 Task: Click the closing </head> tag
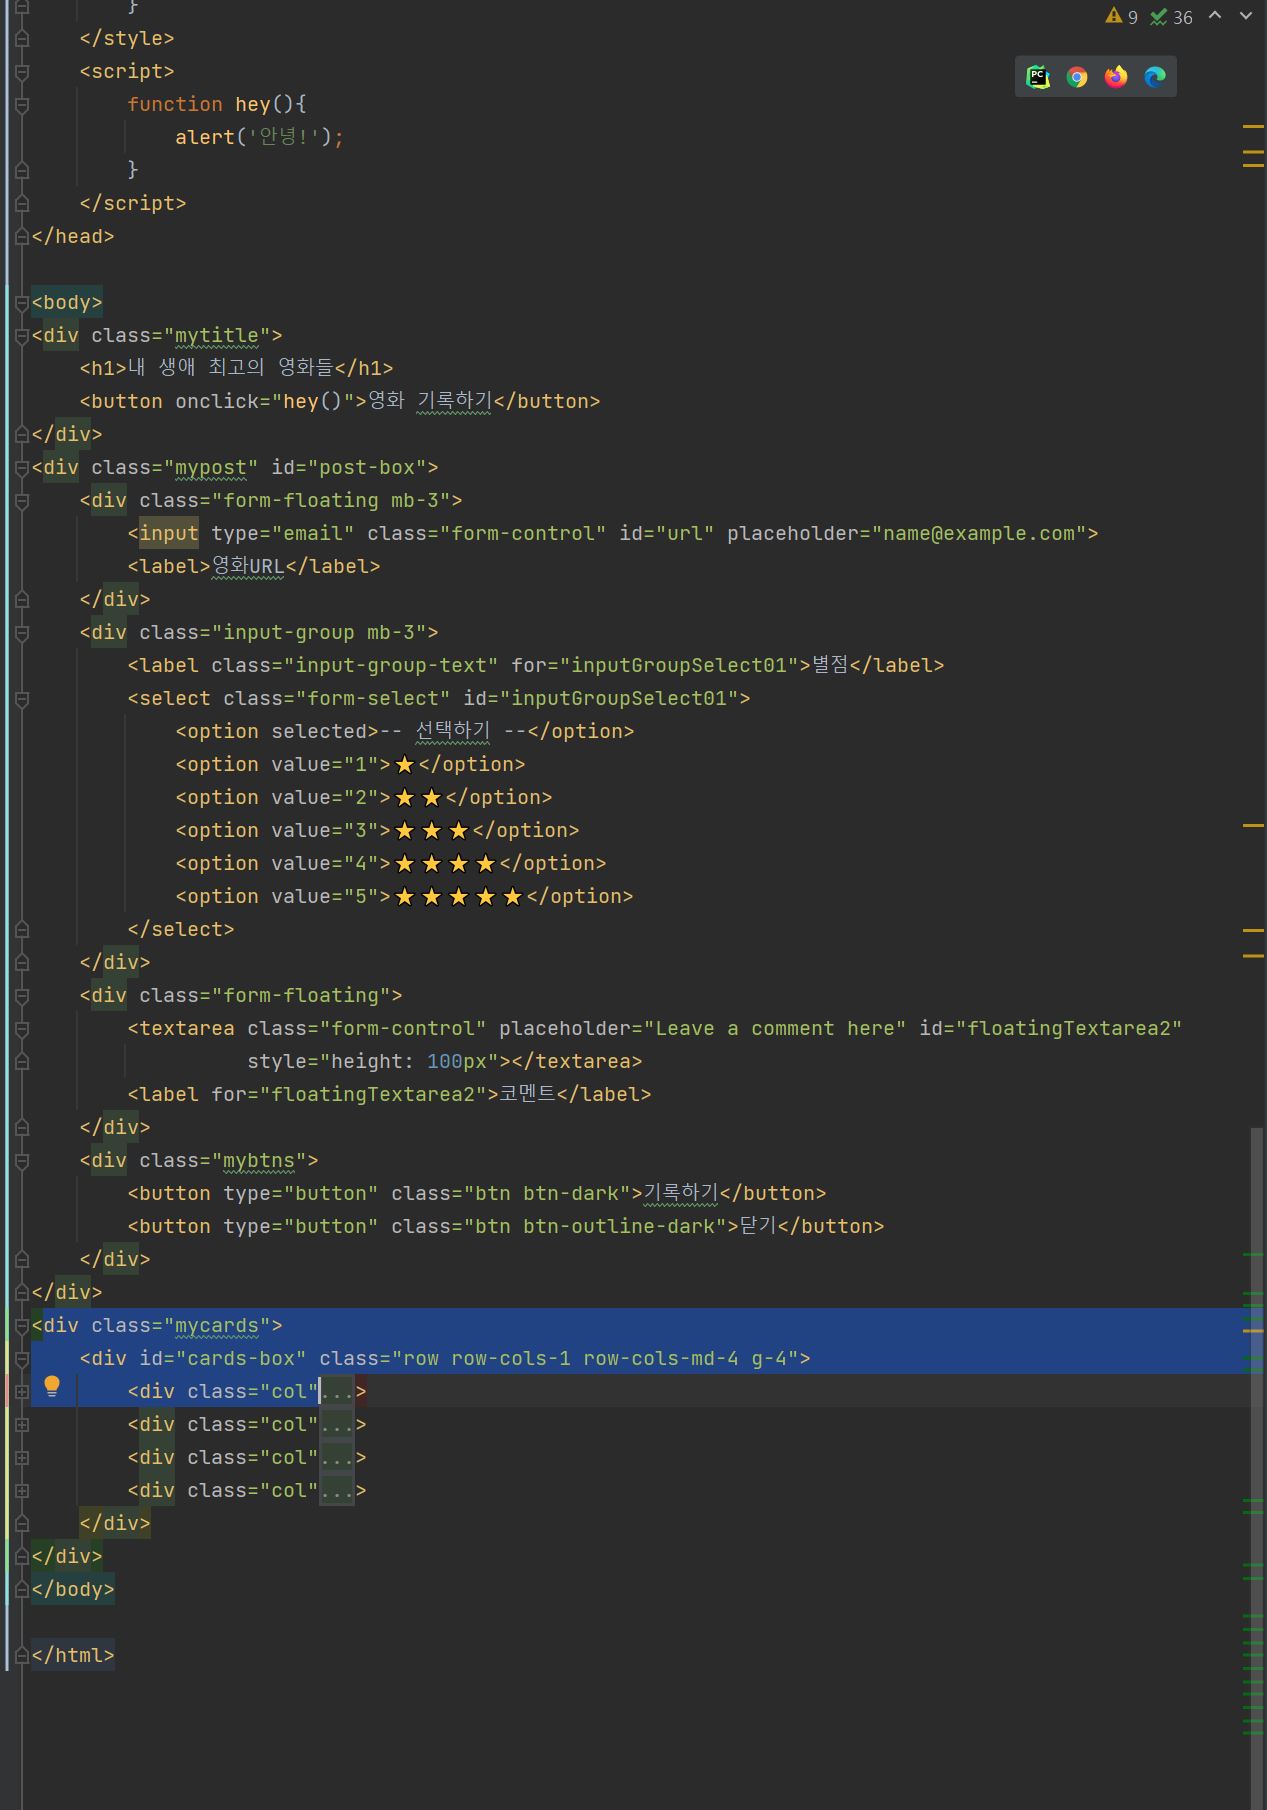(73, 236)
